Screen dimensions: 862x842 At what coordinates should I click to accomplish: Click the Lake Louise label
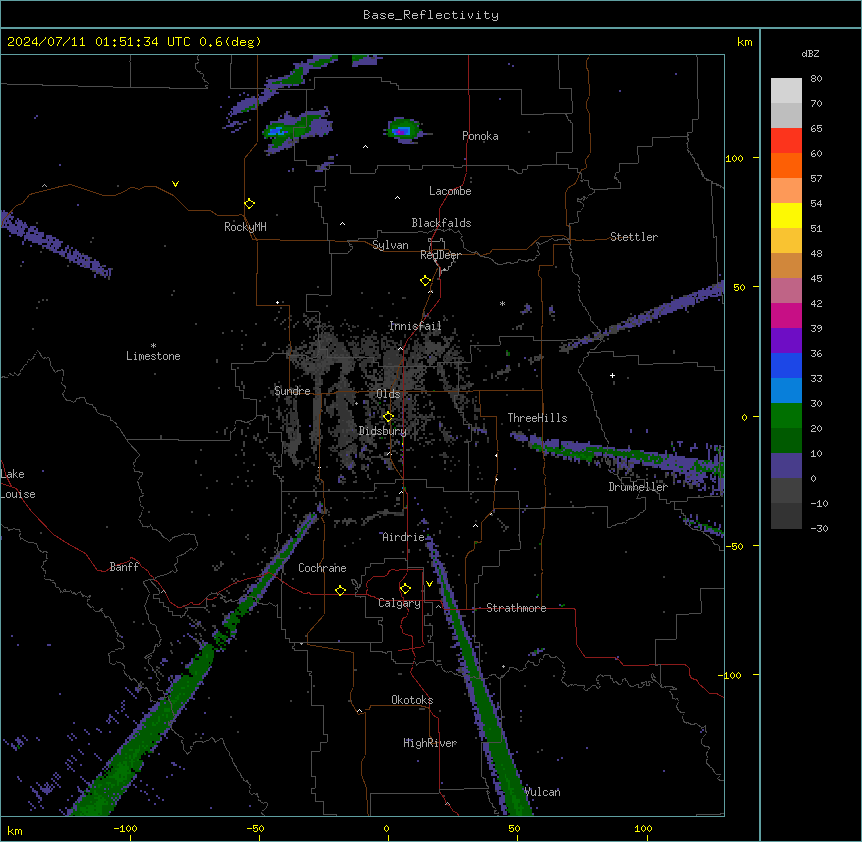[18, 484]
